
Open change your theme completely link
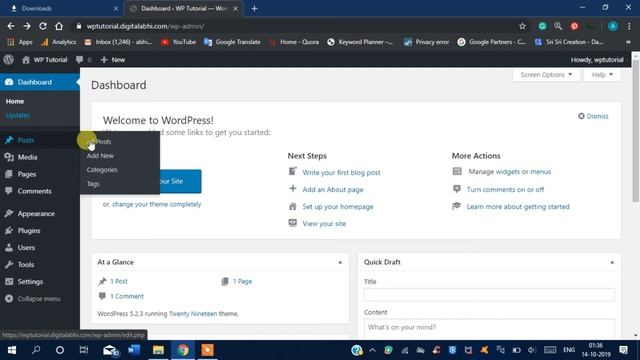tap(157, 204)
